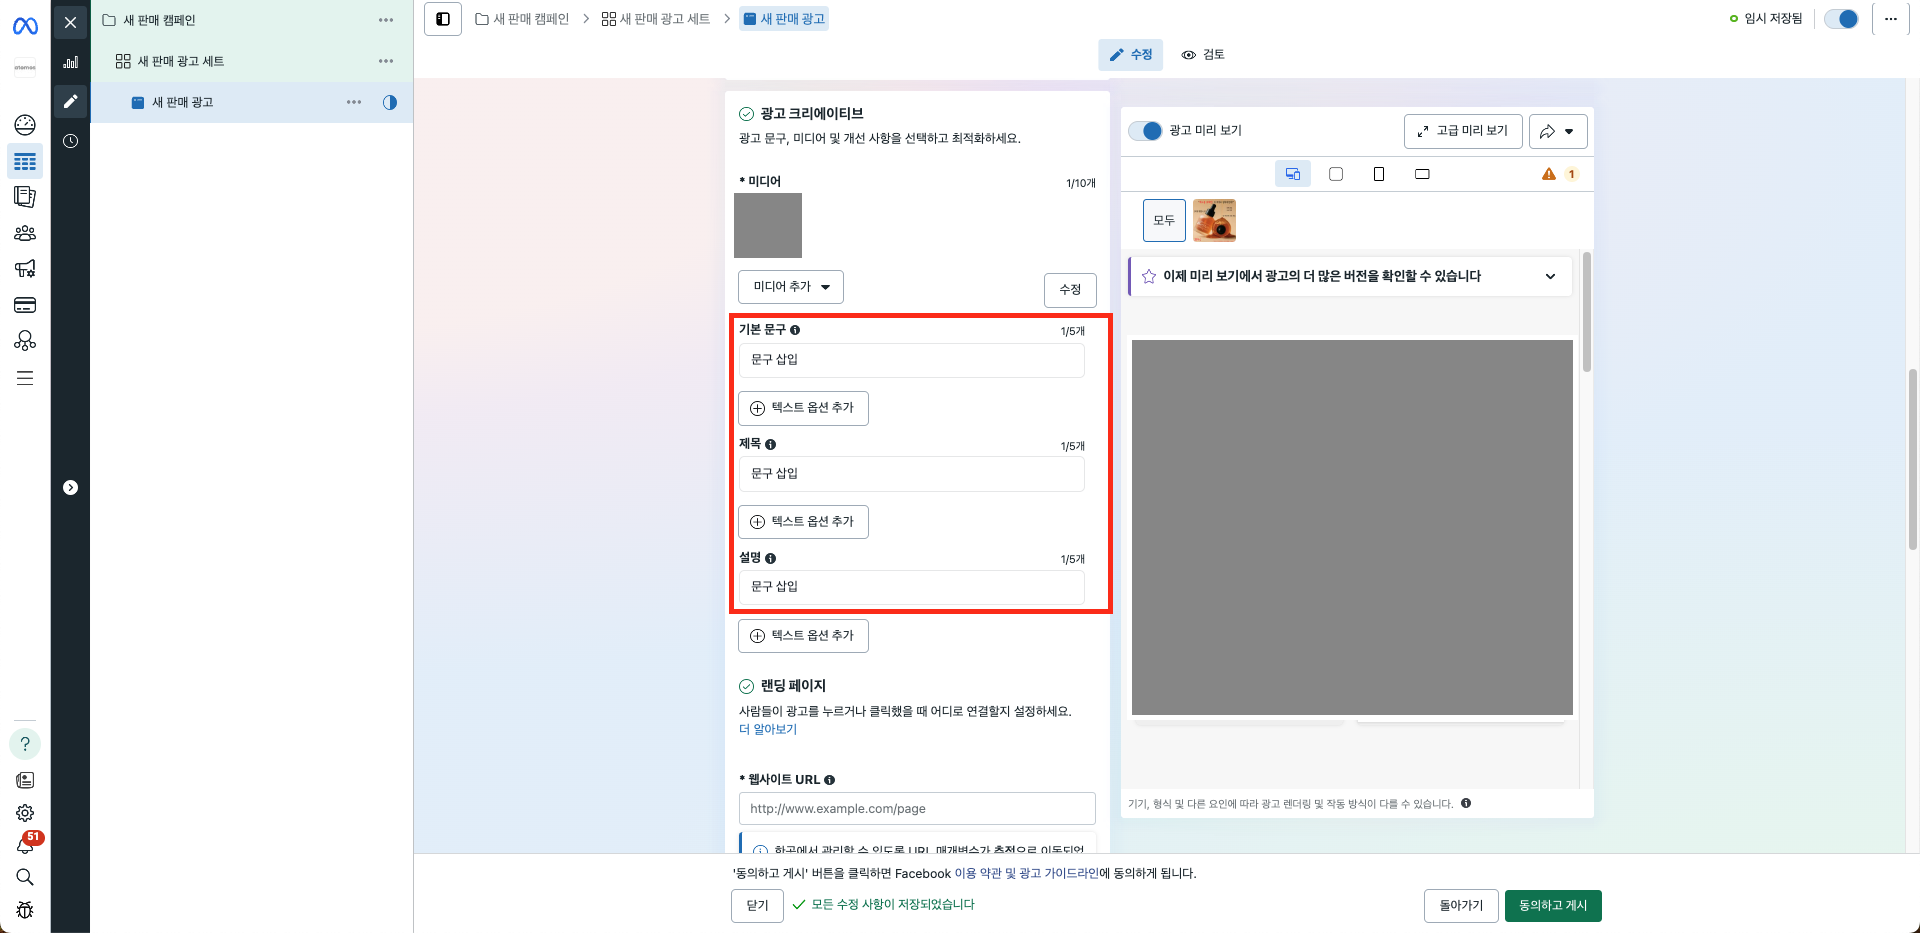Open the settings gear in left sidebar
This screenshot has height=933, width=1920.
pyautogui.click(x=25, y=813)
